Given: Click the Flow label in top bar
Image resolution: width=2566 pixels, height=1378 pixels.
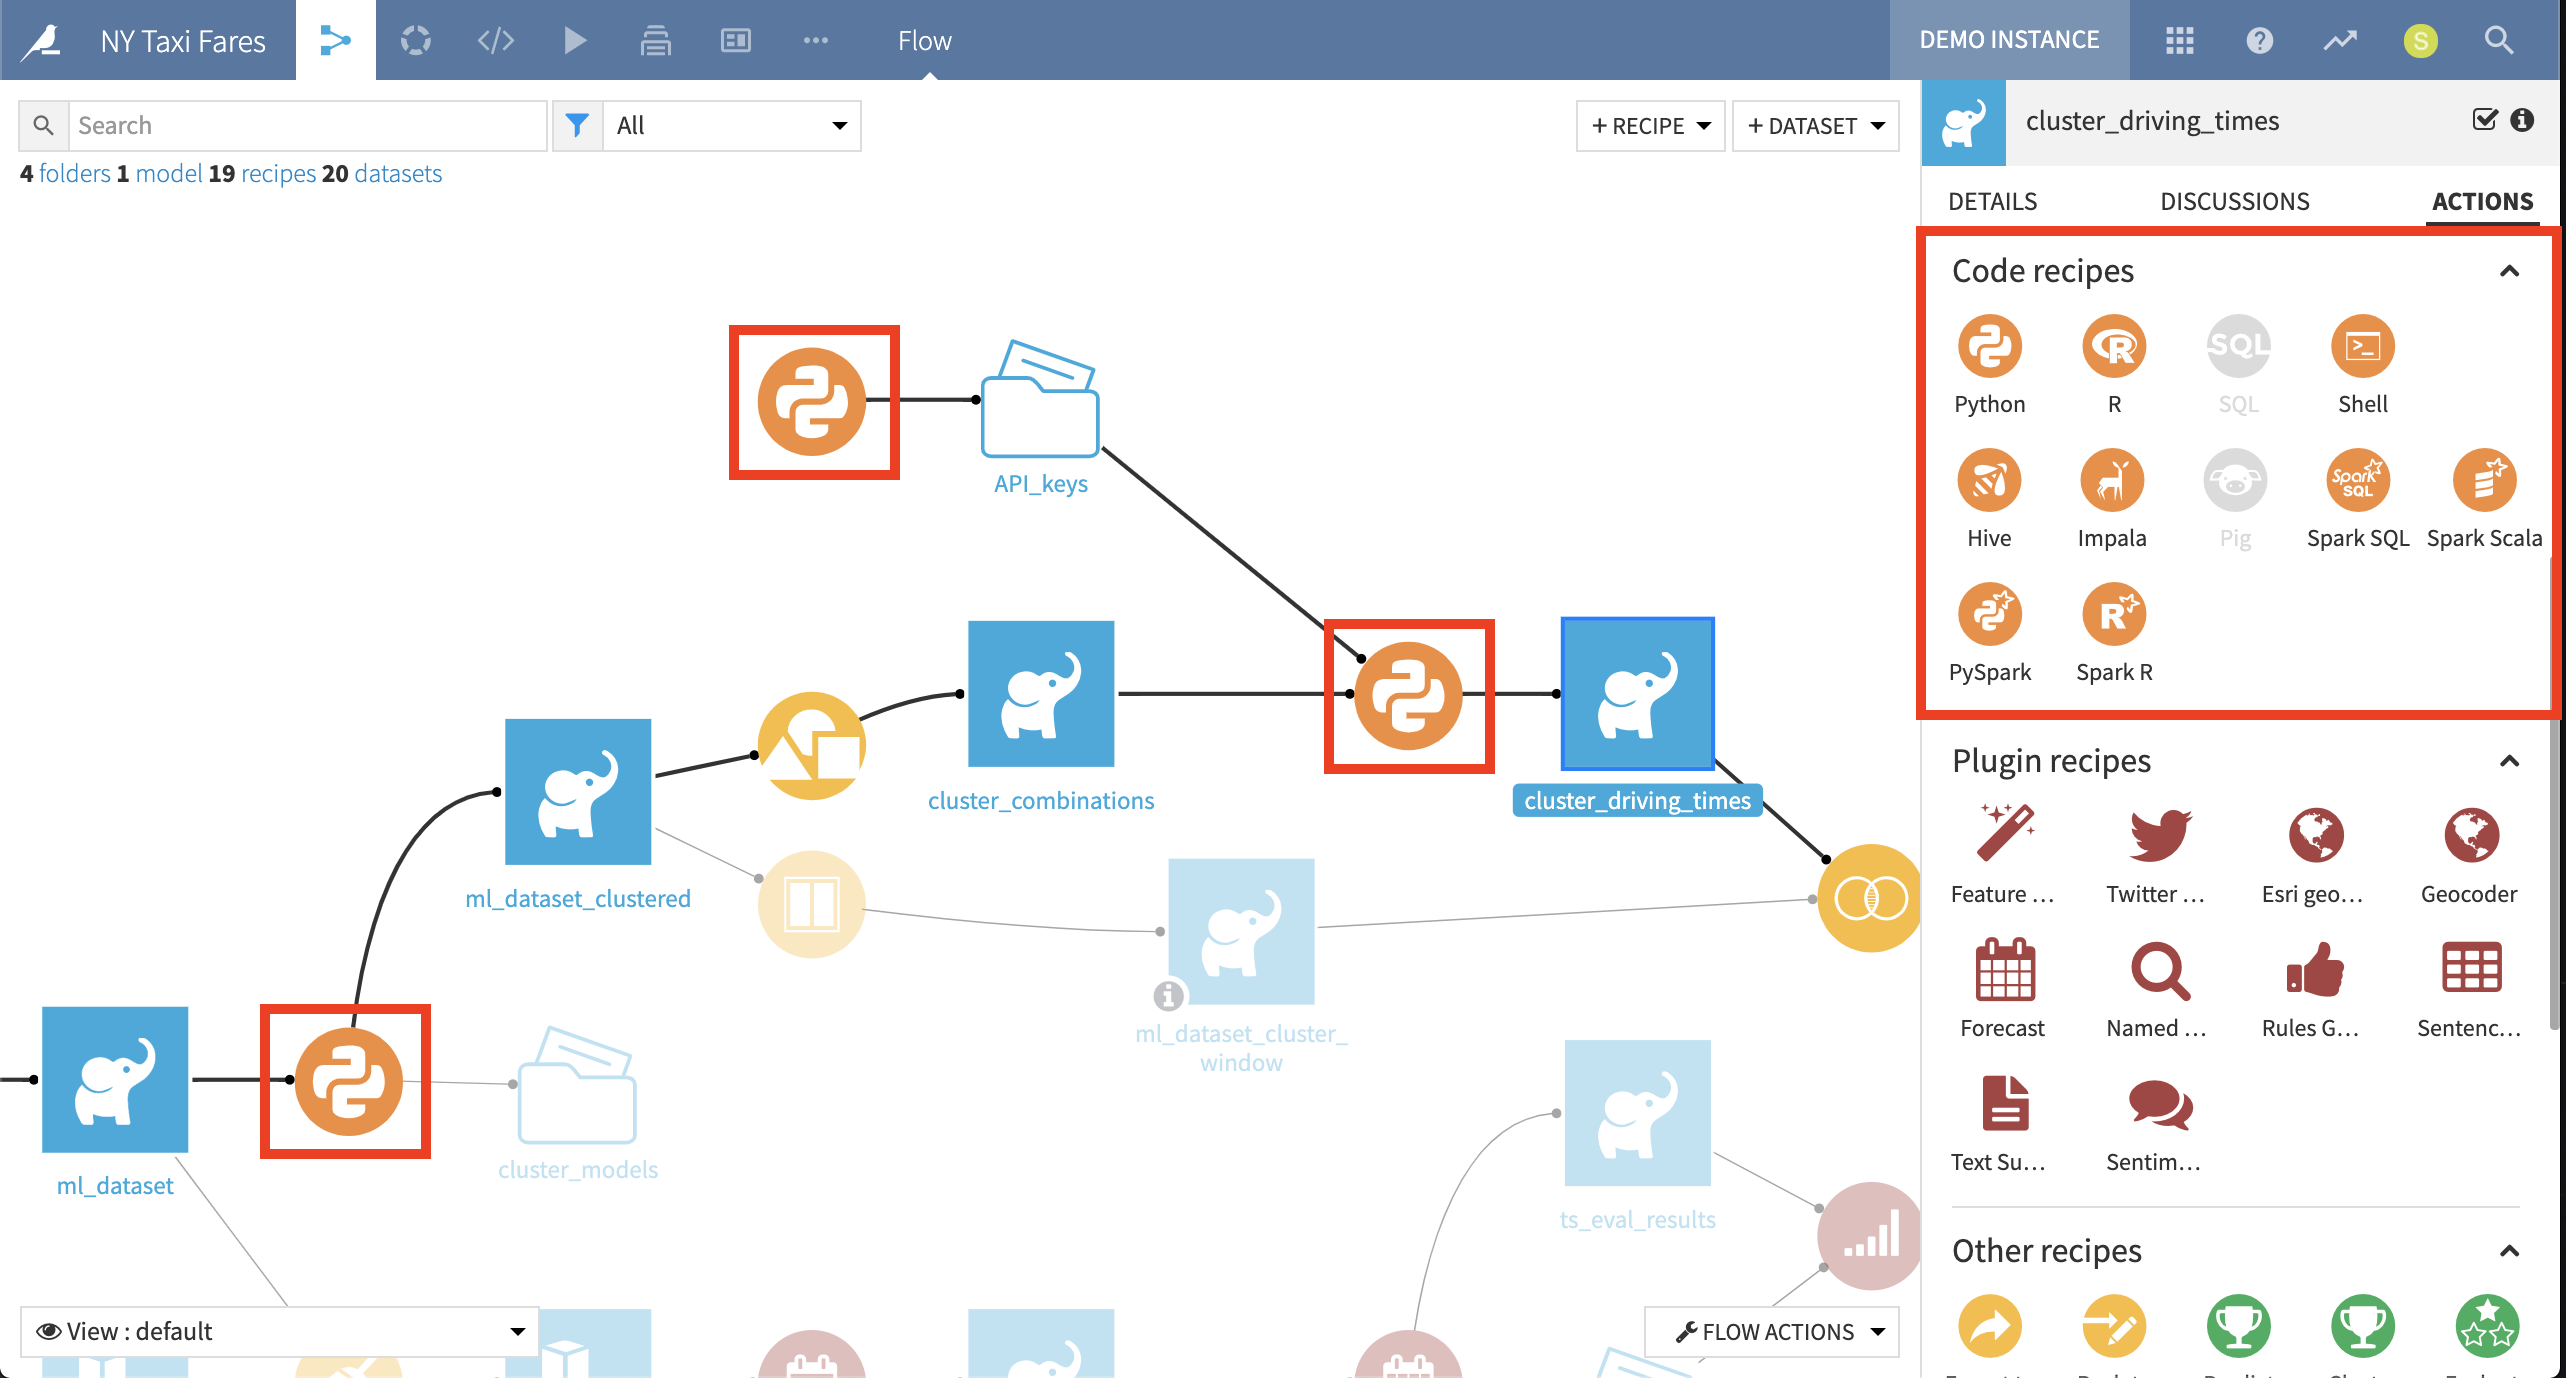Looking at the screenshot, I should (x=924, y=41).
